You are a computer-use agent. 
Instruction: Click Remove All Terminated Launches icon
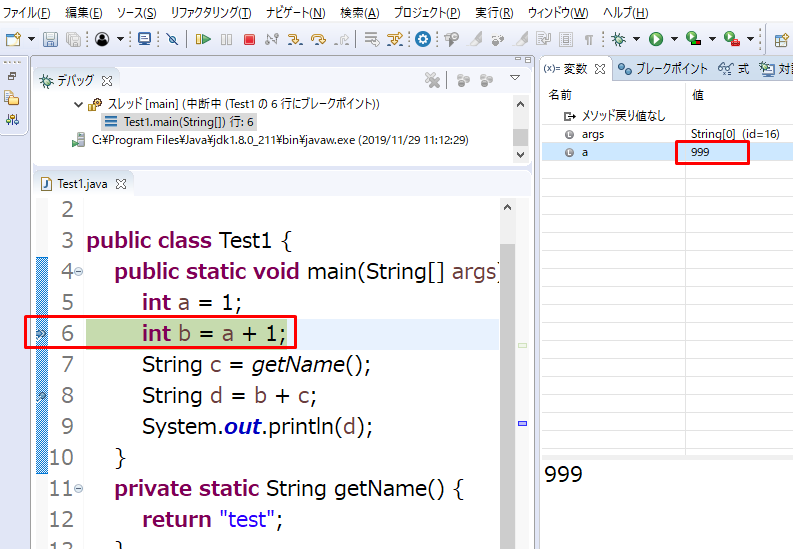point(432,80)
